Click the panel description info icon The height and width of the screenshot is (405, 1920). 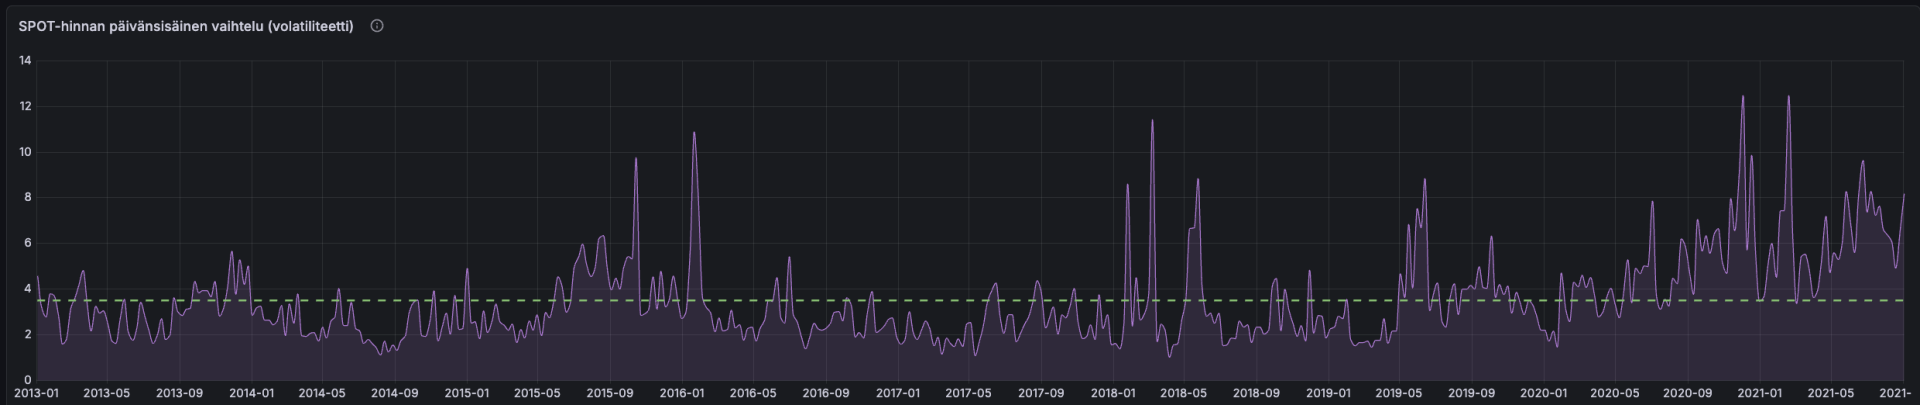pos(377,26)
